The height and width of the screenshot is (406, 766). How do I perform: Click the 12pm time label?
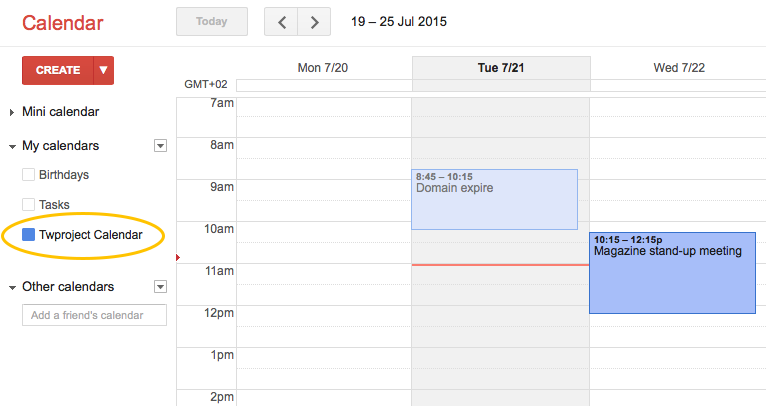tap(219, 313)
